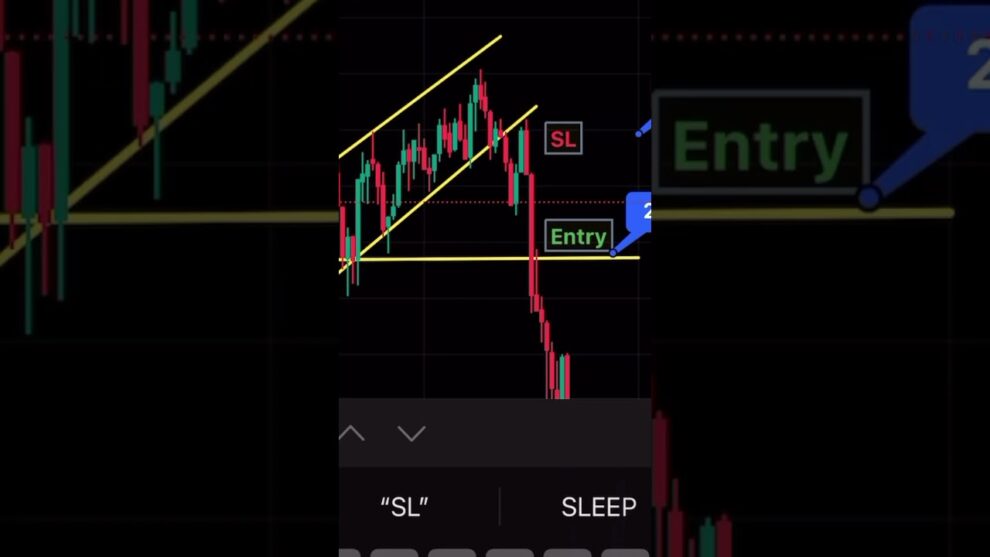Click the red dotted price level line
Image resolution: width=990 pixels, height=557 pixels.
click(x=483, y=203)
